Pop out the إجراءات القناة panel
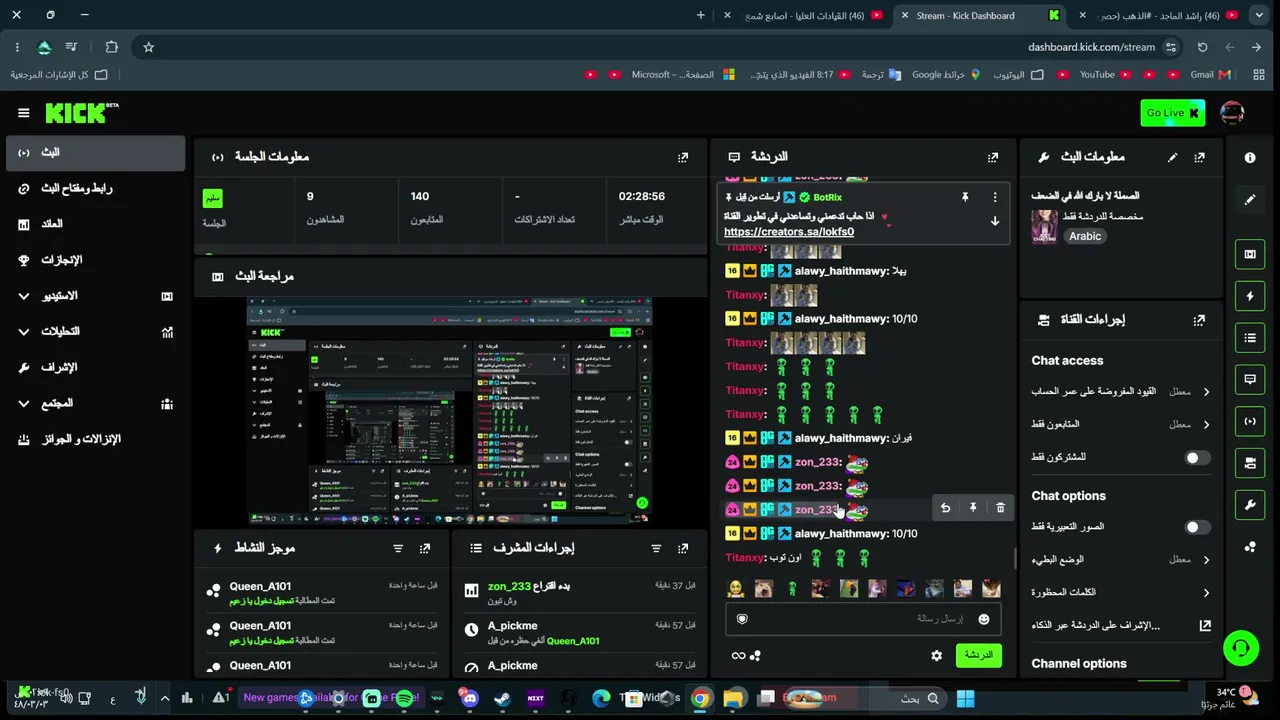Screen dimensions: 1280x720 click(1199, 320)
